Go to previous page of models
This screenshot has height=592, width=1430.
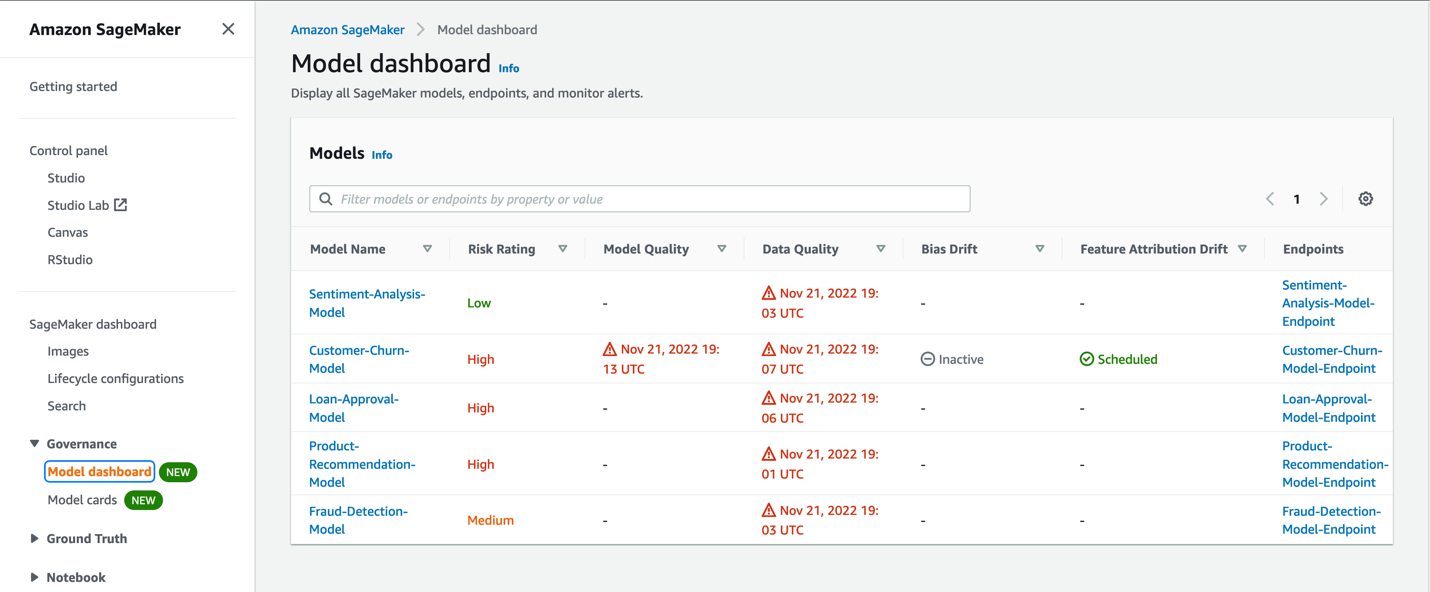(x=1270, y=199)
